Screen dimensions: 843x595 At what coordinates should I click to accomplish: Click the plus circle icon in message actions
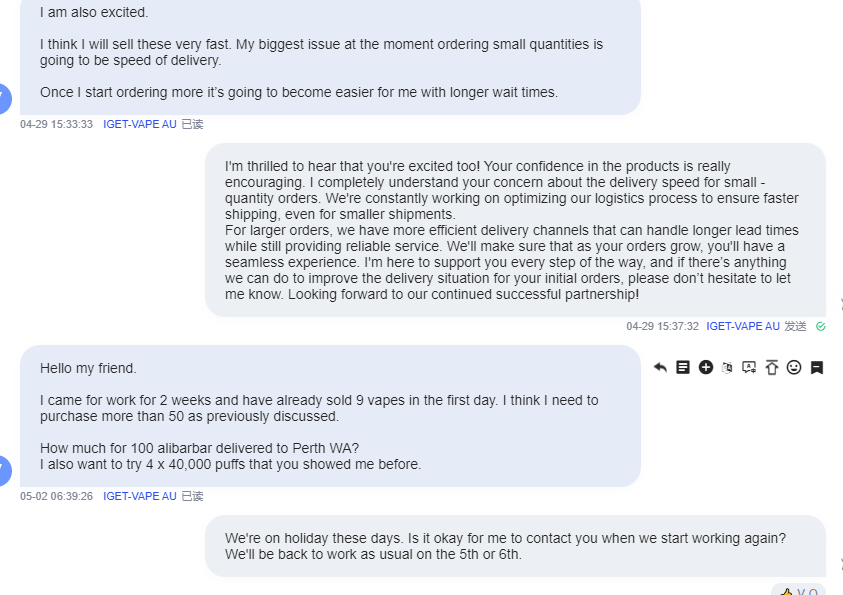(705, 367)
